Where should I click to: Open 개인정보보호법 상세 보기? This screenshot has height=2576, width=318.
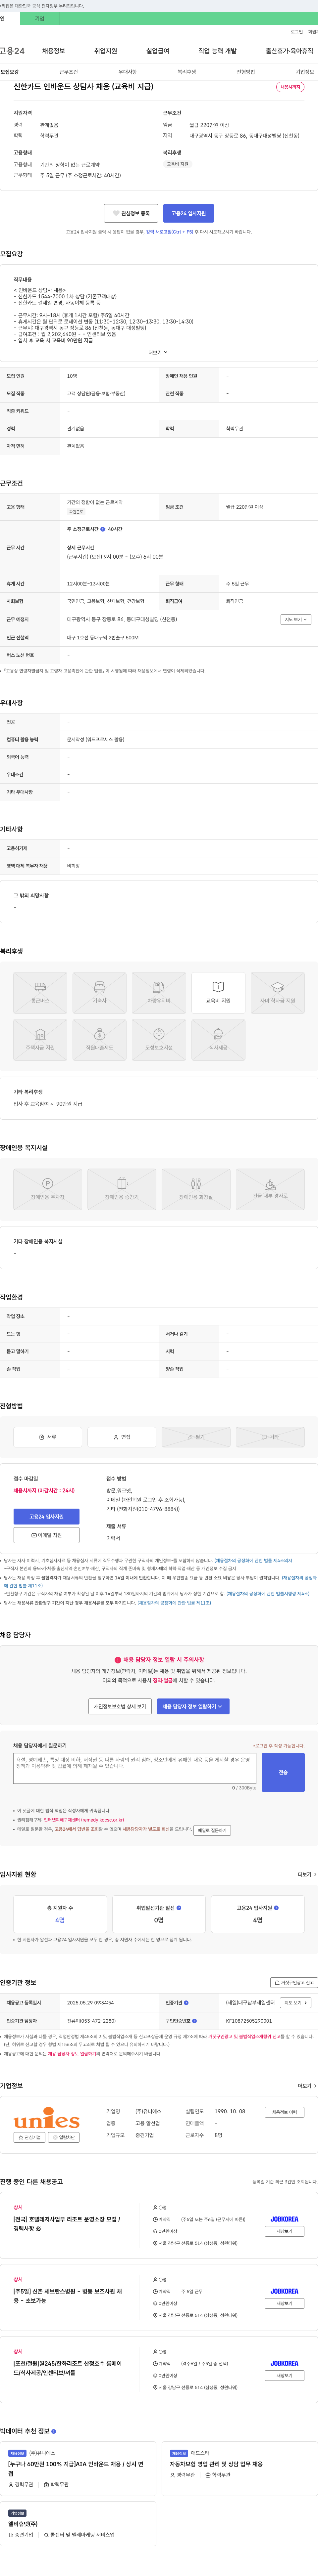click(120, 1706)
